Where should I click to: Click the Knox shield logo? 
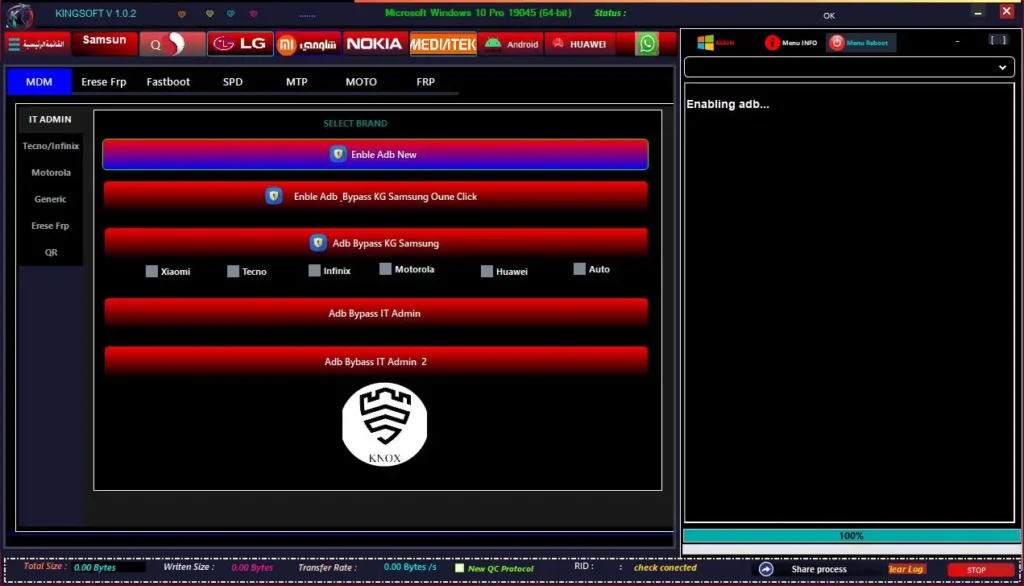point(385,425)
